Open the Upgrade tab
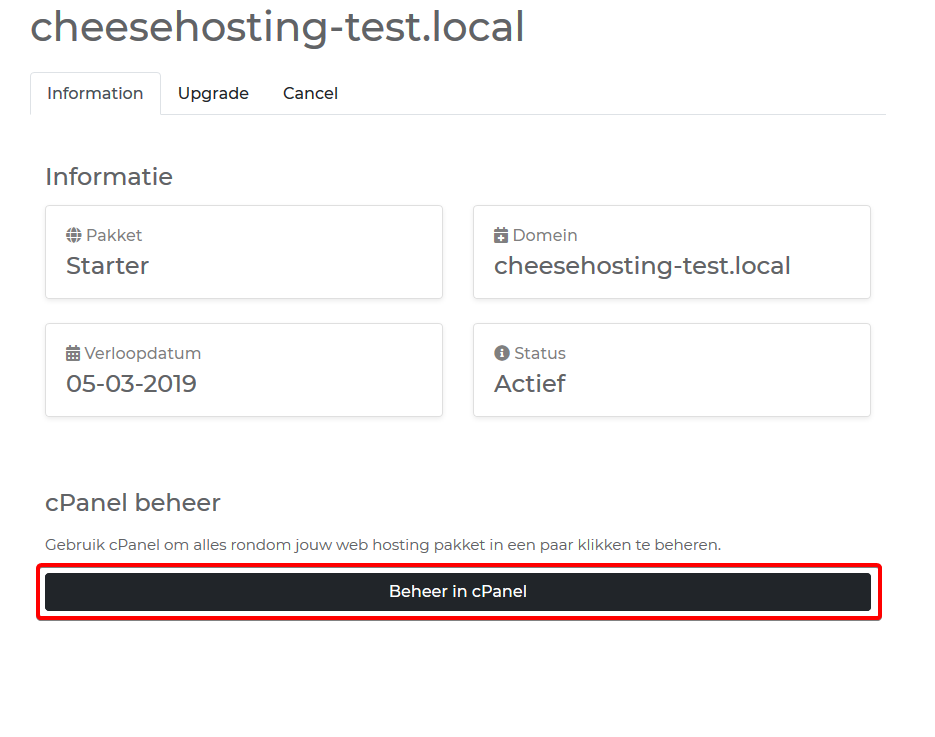Image resolution: width=935 pixels, height=737 pixels. coord(213,94)
